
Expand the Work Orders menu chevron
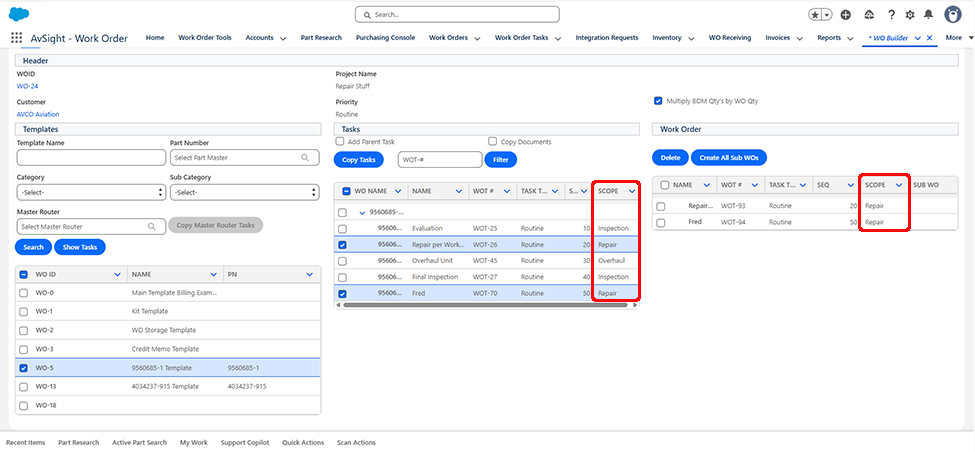coord(477,38)
